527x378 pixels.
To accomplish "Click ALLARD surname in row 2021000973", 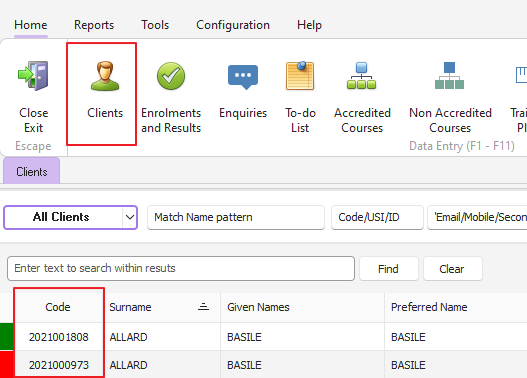I will tap(128, 365).
